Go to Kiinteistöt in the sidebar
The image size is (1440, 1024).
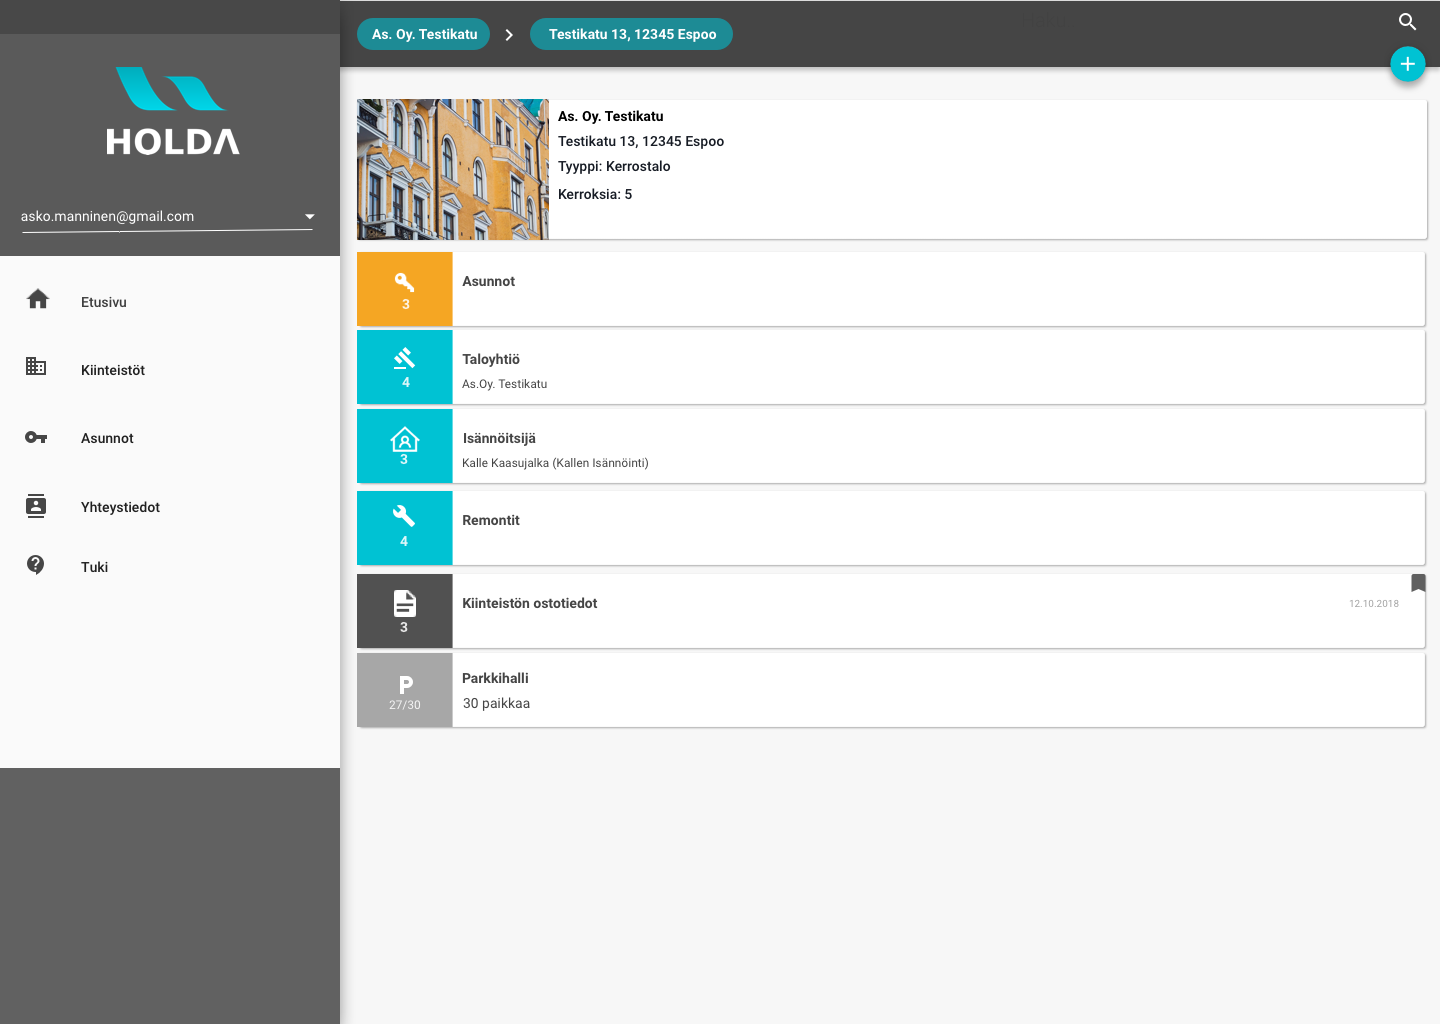(x=112, y=370)
